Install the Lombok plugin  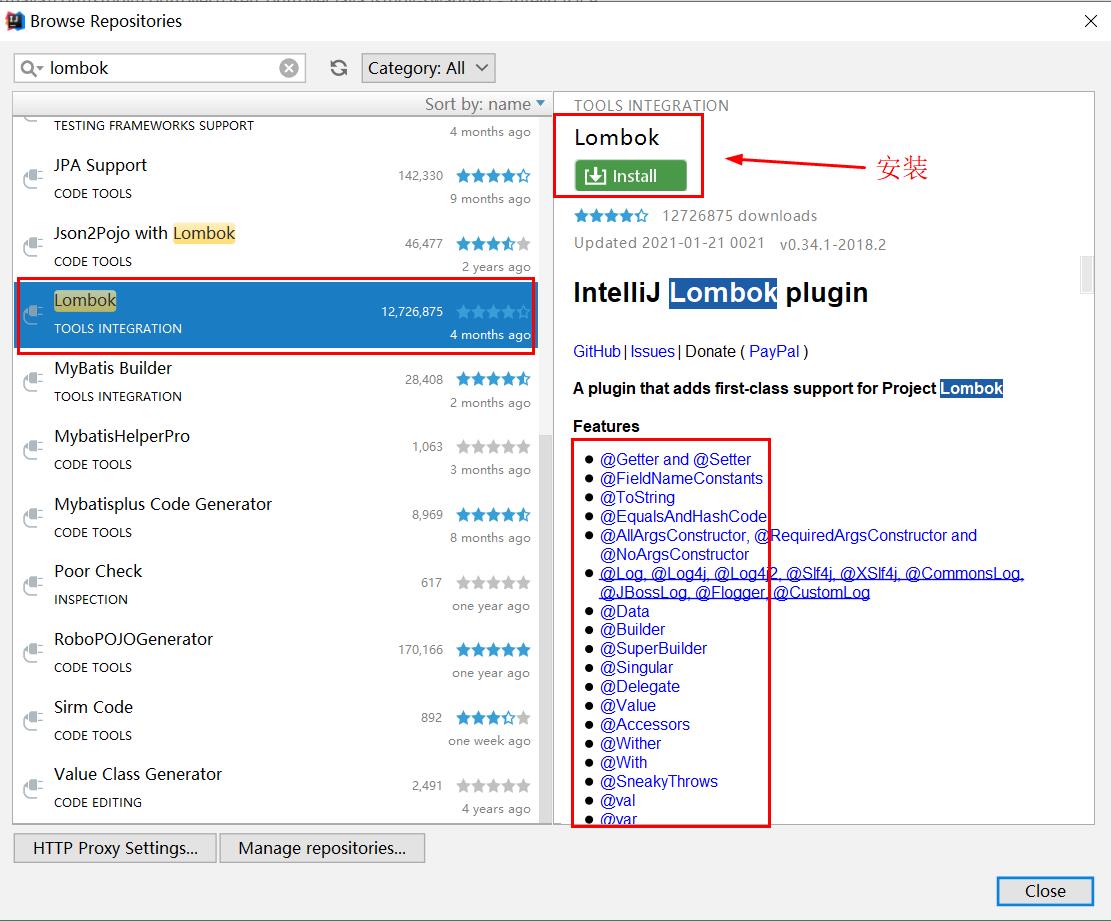click(627, 175)
